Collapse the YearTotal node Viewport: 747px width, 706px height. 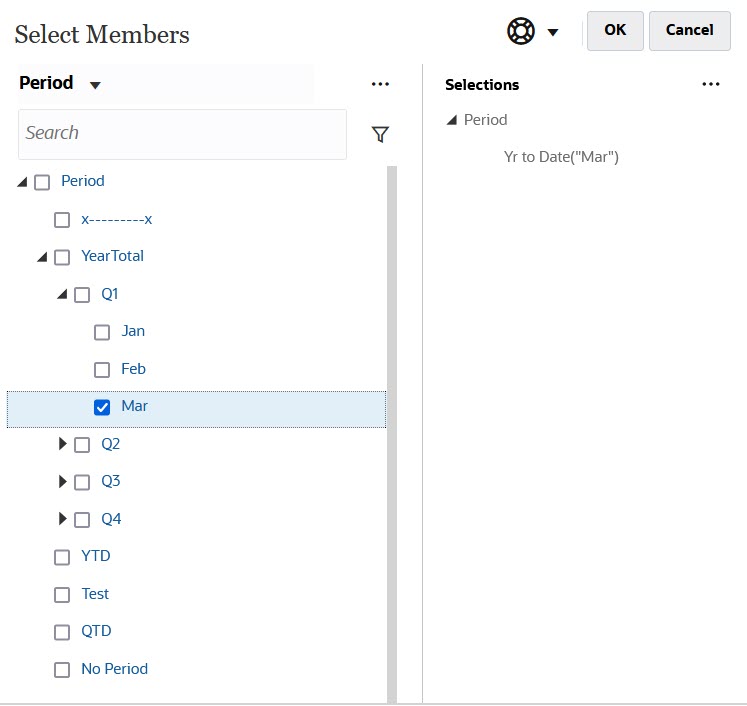(x=42, y=257)
